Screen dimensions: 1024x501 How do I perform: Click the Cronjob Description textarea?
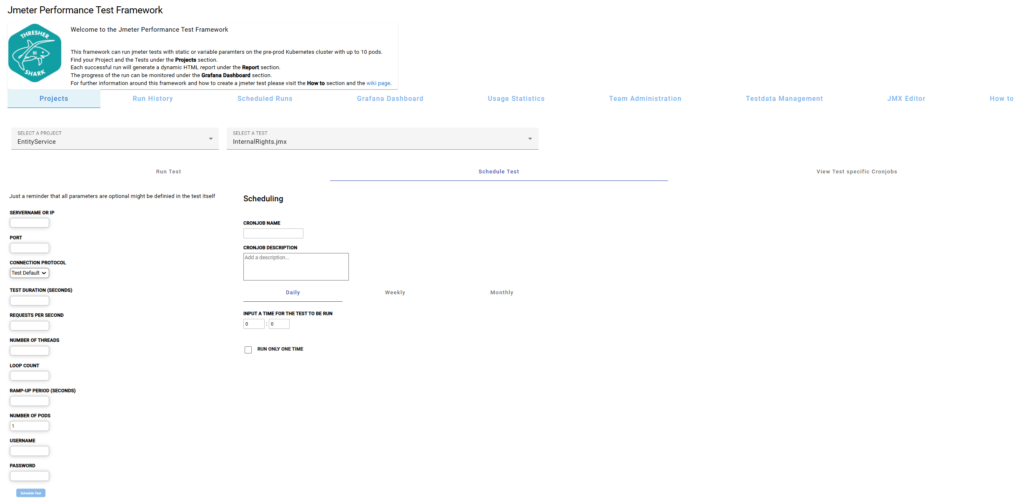(x=296, y=267)
